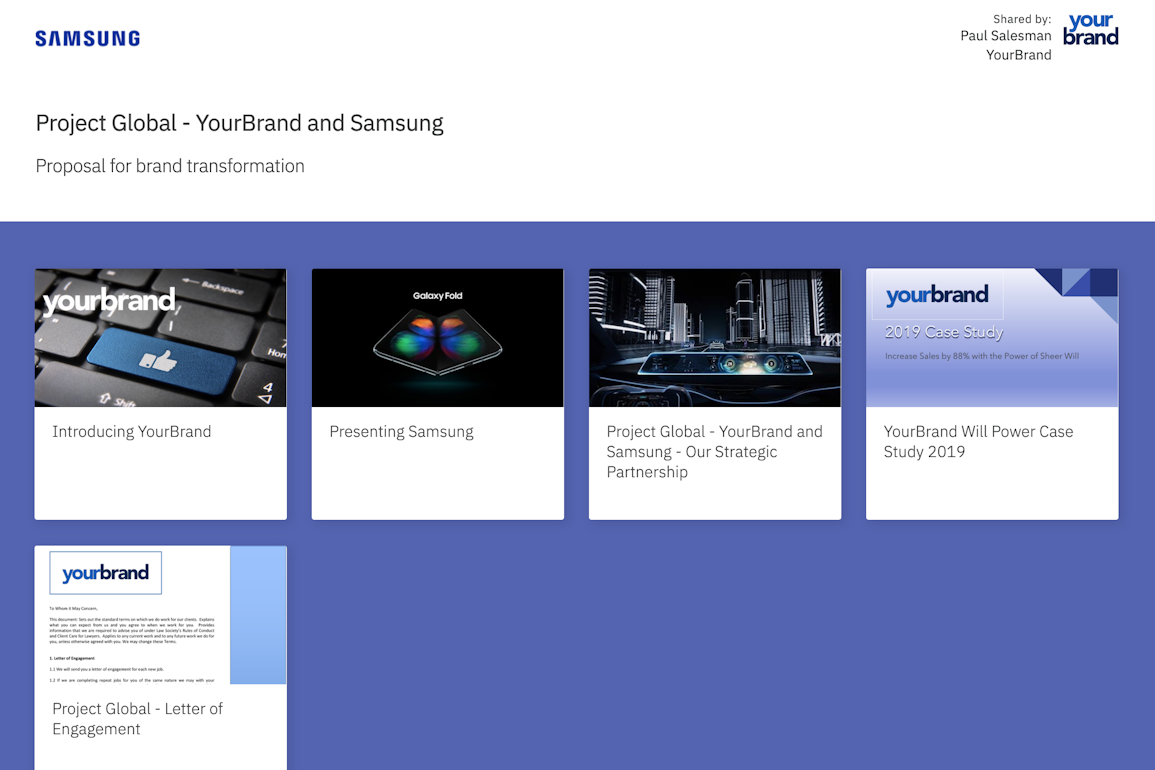This screenshot has width=1155, height=770.
Task: Click 'Proposal for brand transformation' subtitle
Action: [170, 166]
